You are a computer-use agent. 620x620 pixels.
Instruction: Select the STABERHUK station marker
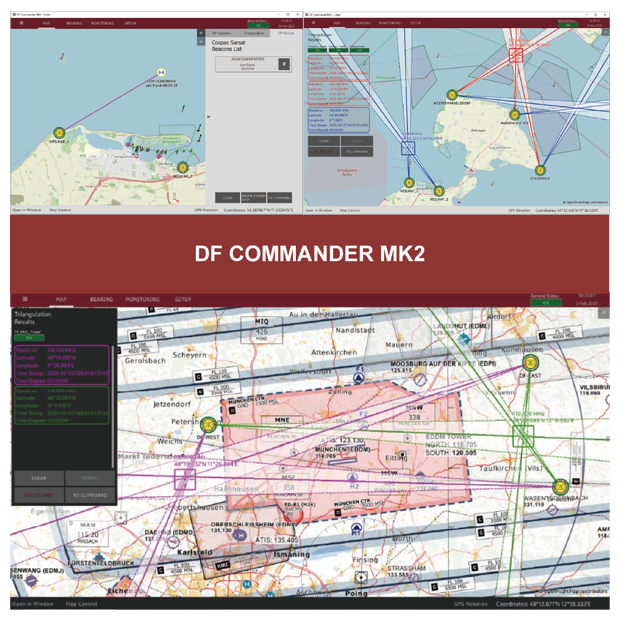point(541,172)
